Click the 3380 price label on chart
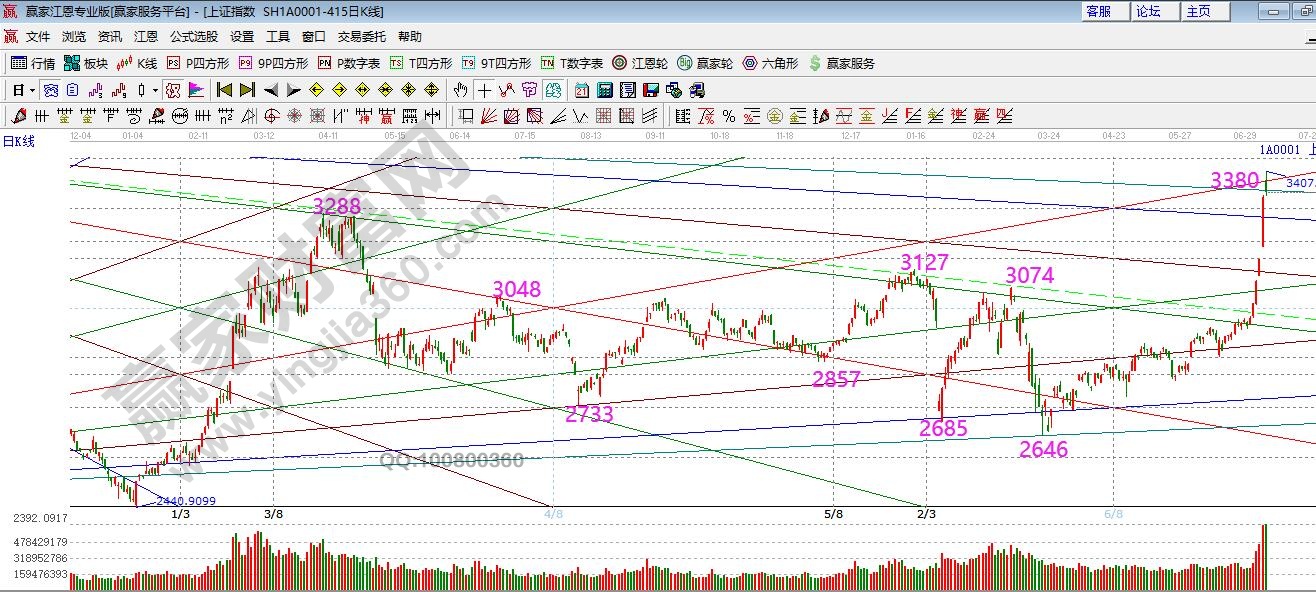The width and height of the screenshot is (1316, 592). tap(1234, 181)
